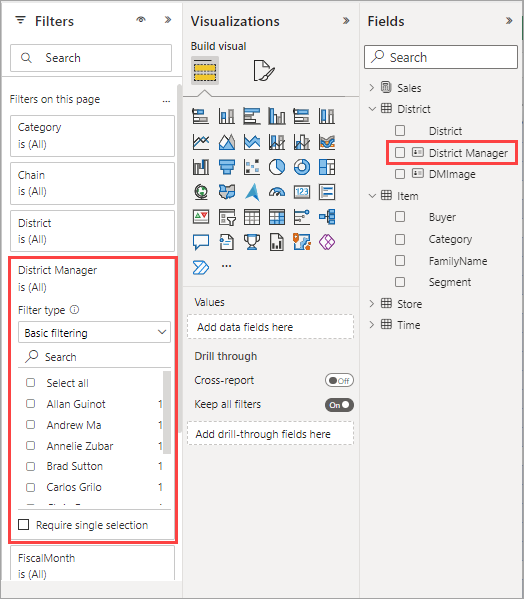Image resolution: width=524 pixels, height=599 pixels.
Task: Tick the Andrew Ma checkbox
Action: [x=31, y=424]
